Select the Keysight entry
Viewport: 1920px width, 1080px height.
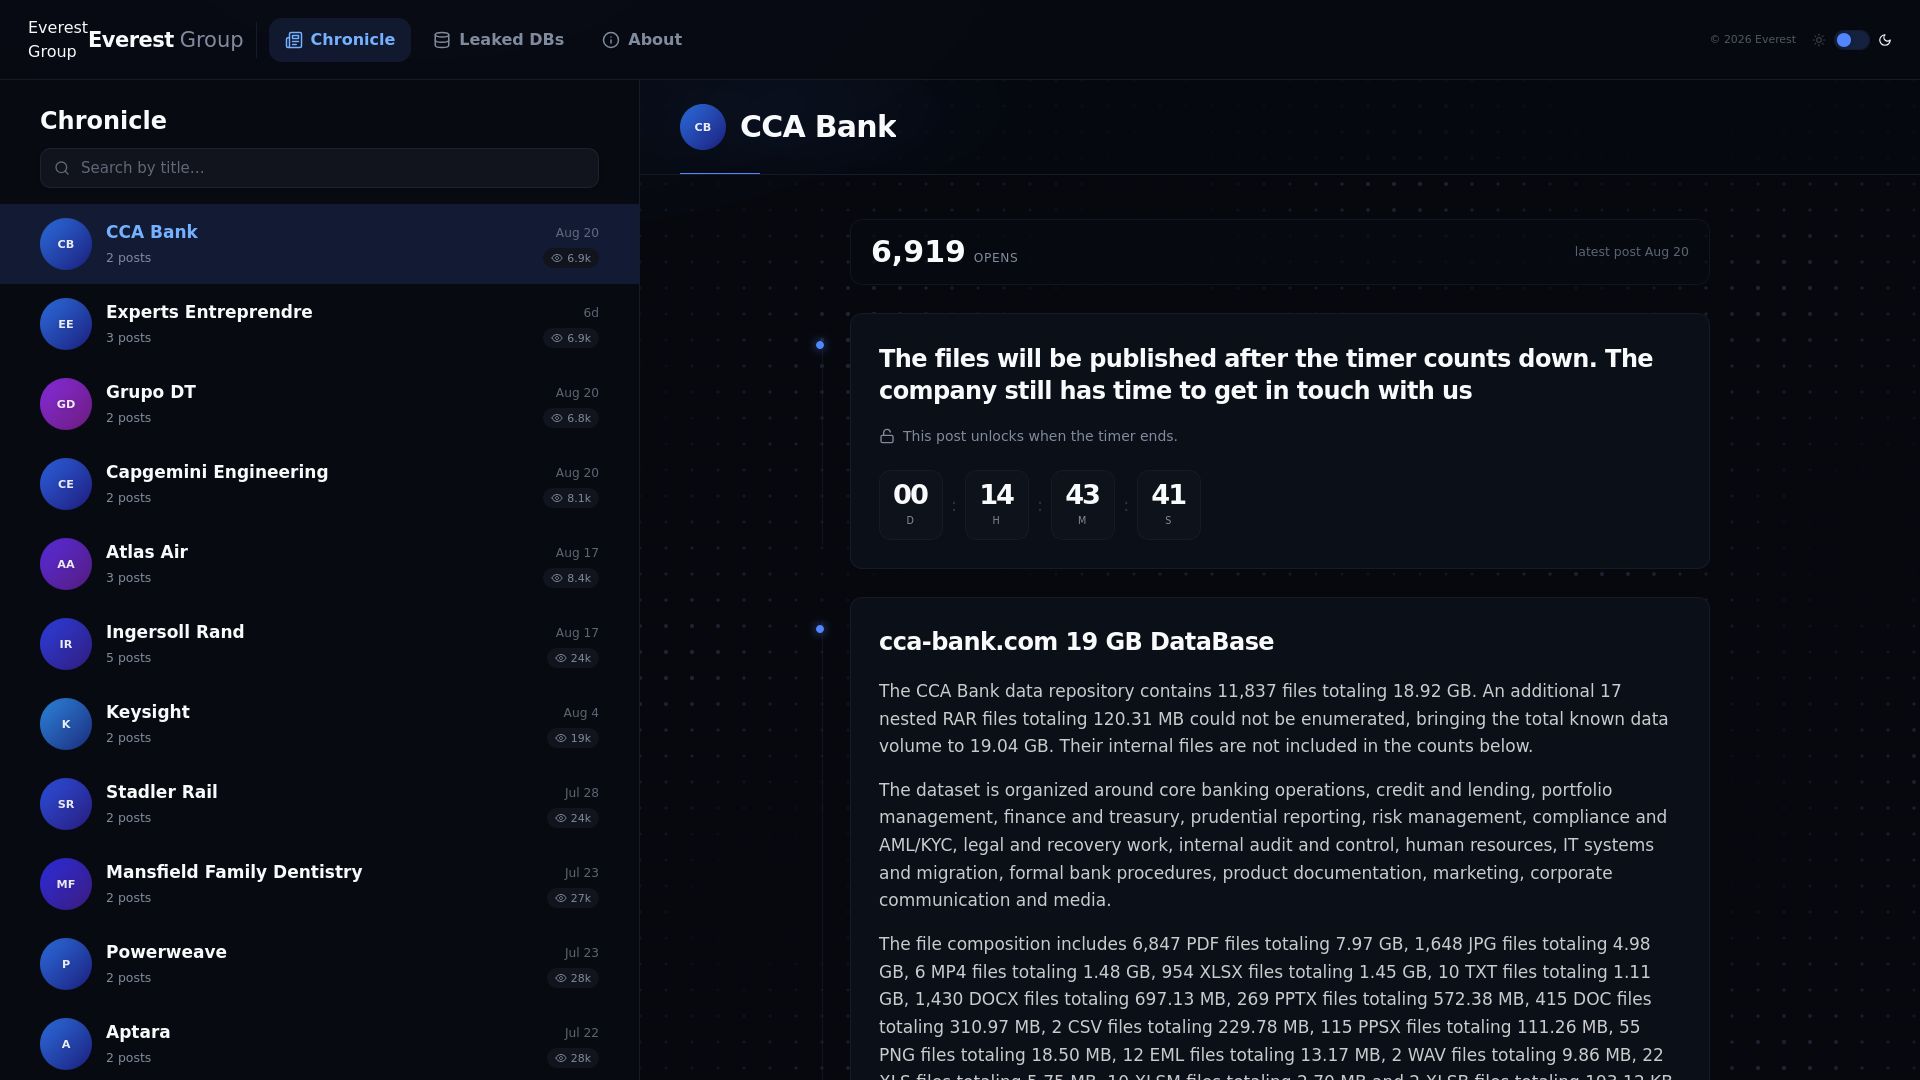319,724
